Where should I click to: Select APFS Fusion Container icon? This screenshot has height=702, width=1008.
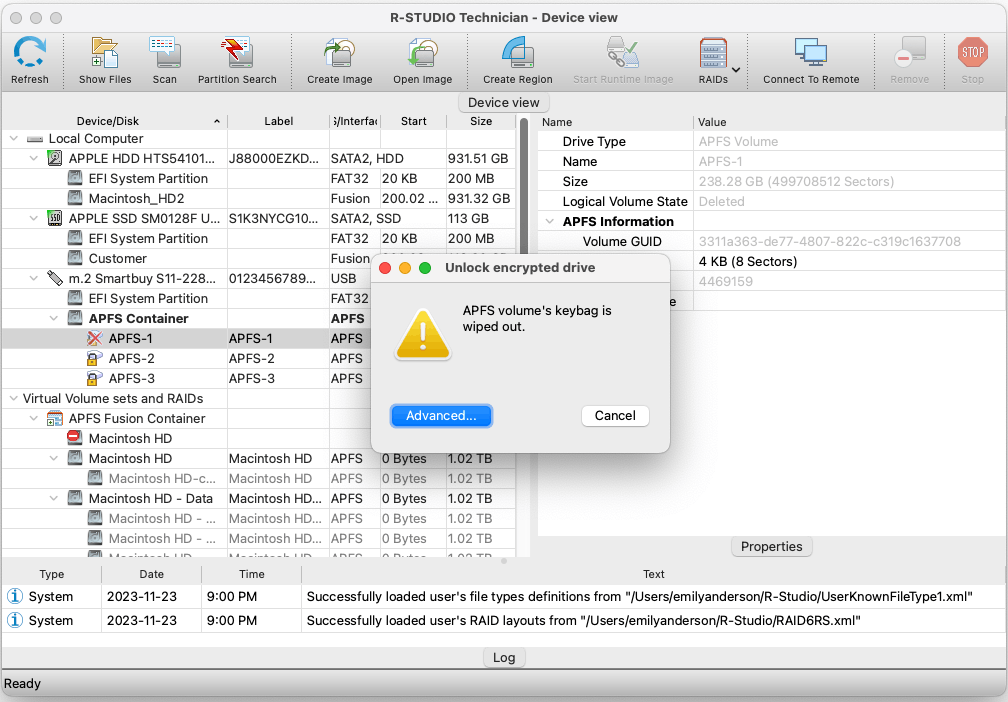(x=55, y=418)
